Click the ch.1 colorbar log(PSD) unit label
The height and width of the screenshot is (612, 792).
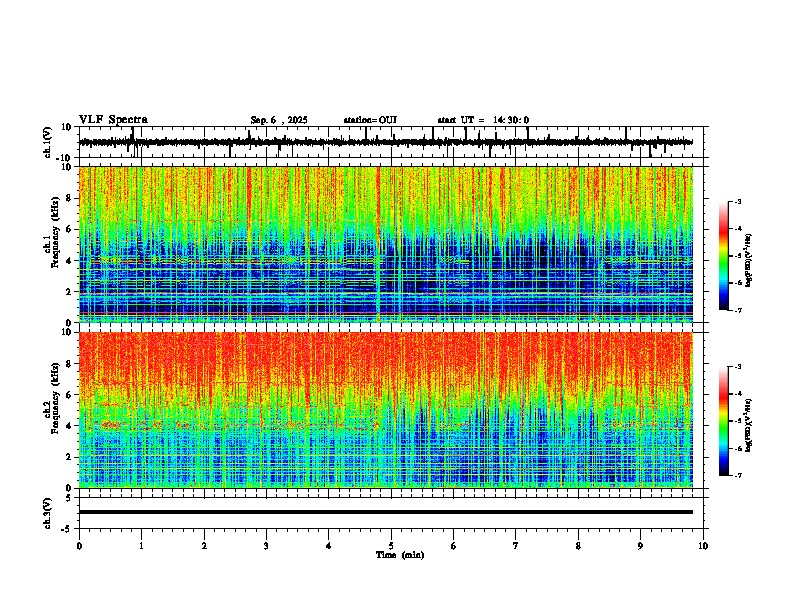tap(748, 261)
